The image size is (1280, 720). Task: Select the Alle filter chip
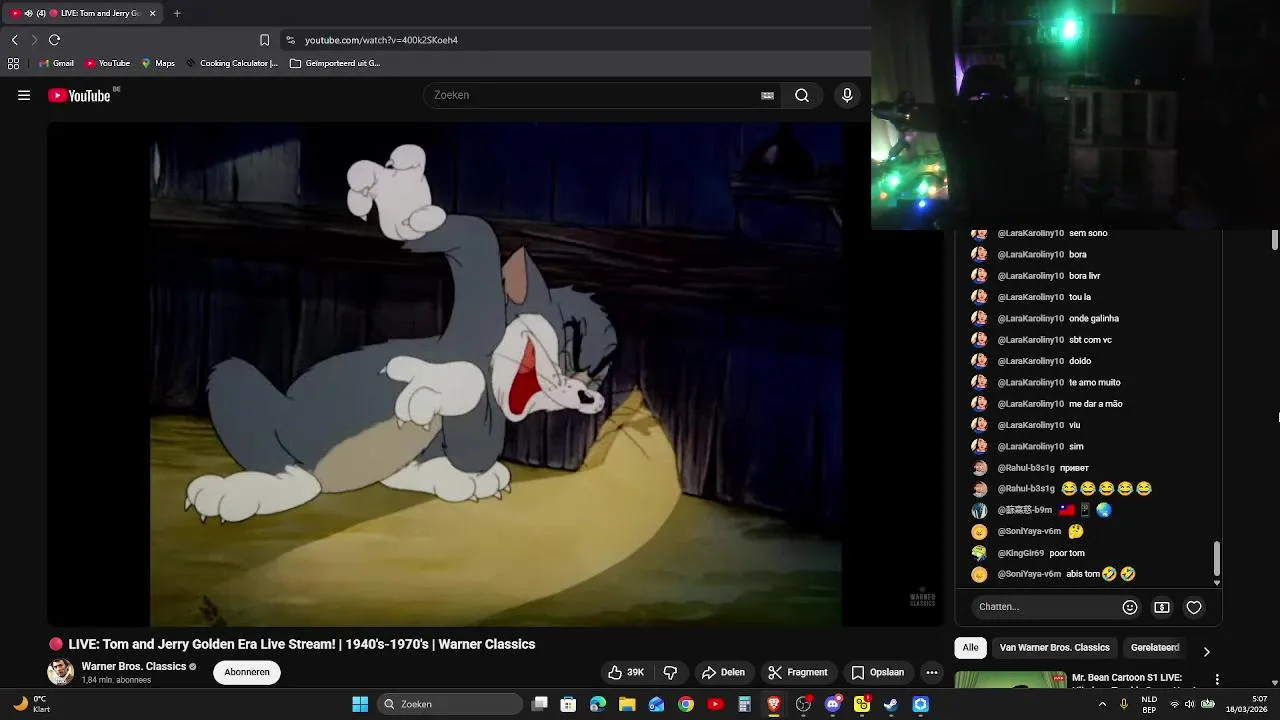[x=970, y=648]
